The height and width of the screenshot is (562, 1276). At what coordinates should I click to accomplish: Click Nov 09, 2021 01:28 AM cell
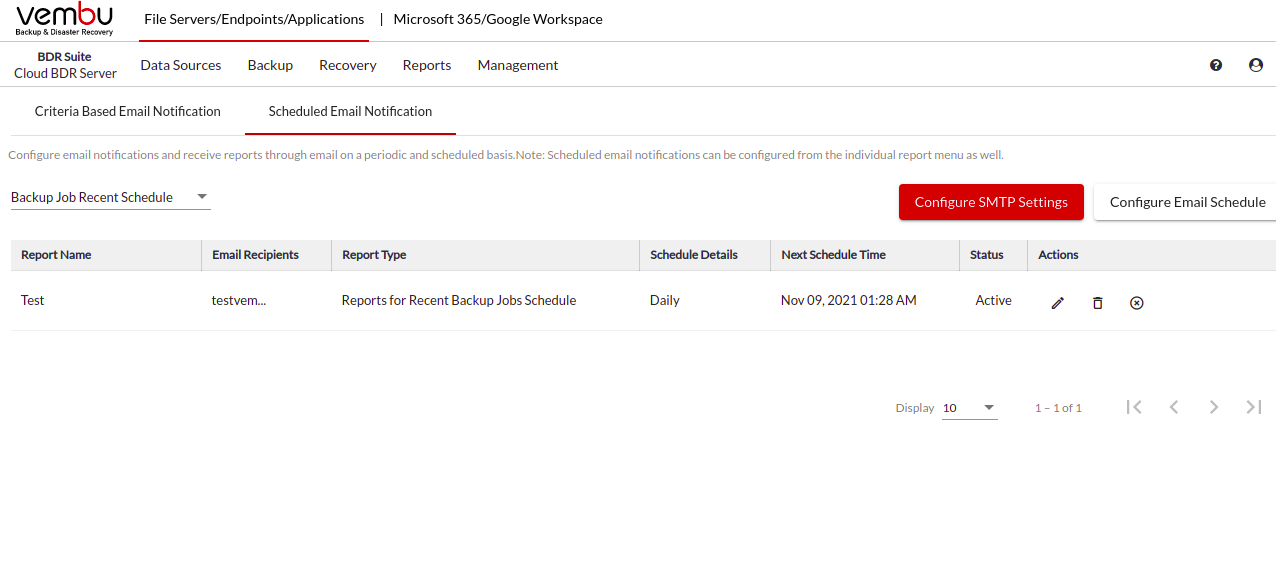(x=849, y=300)
